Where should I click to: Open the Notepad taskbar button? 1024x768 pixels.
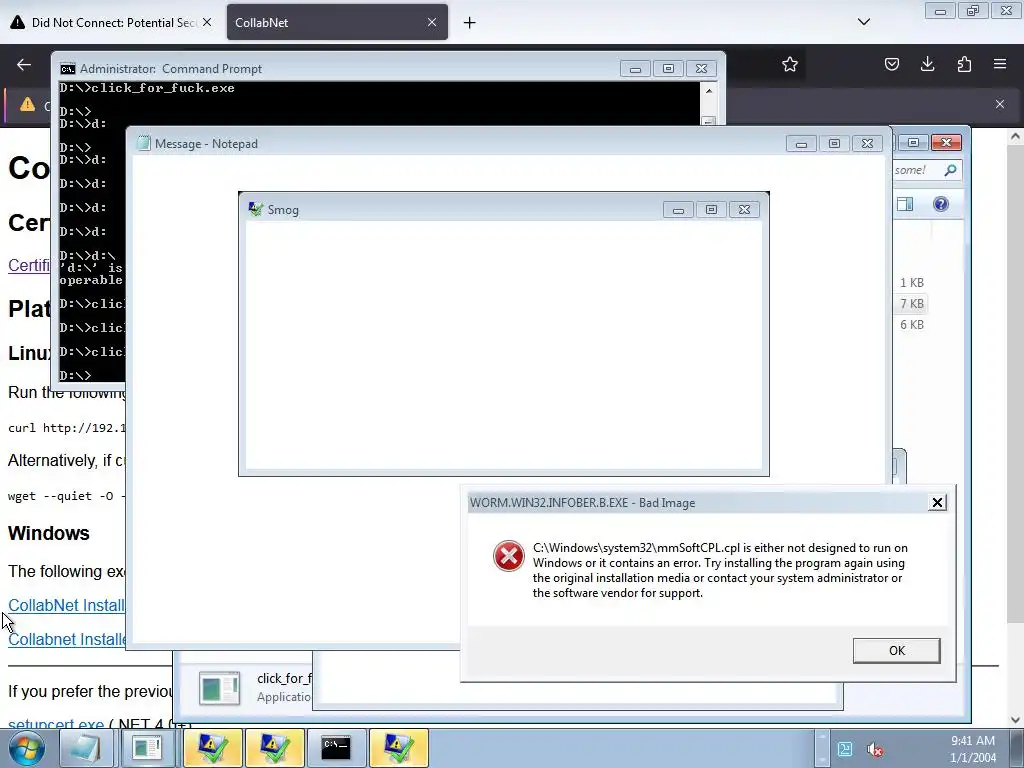click(x=86, y=748)
